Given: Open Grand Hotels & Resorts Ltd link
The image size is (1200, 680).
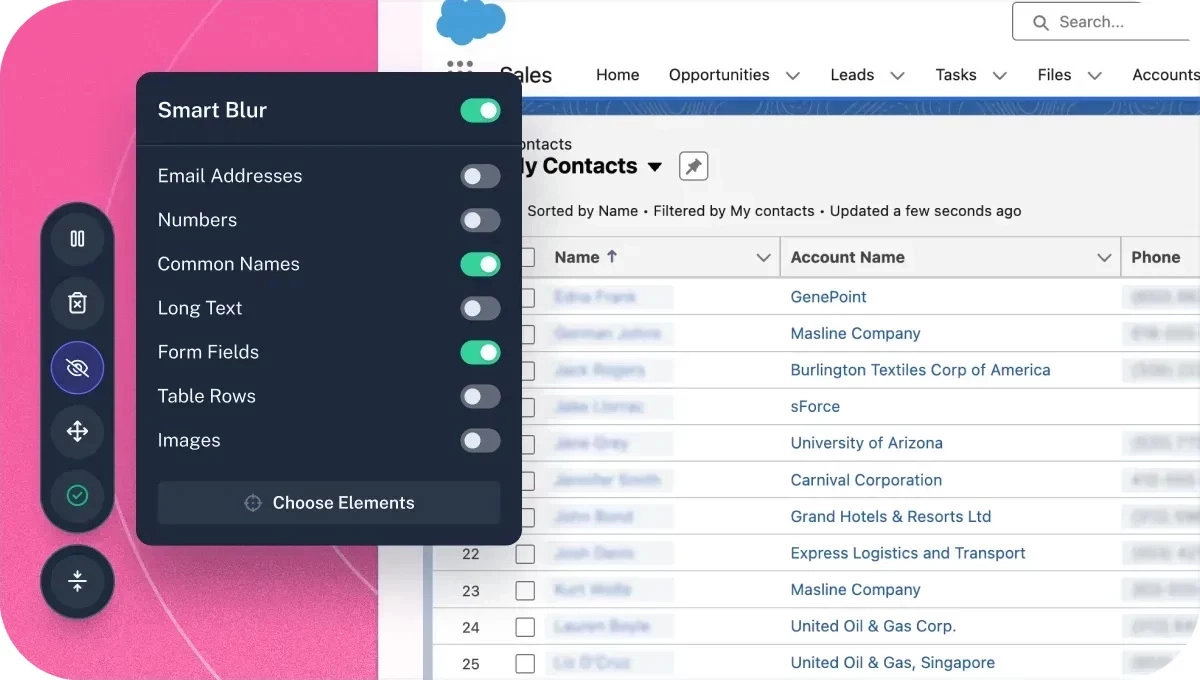Looking at the screenshot, I should tap(890, 517).
